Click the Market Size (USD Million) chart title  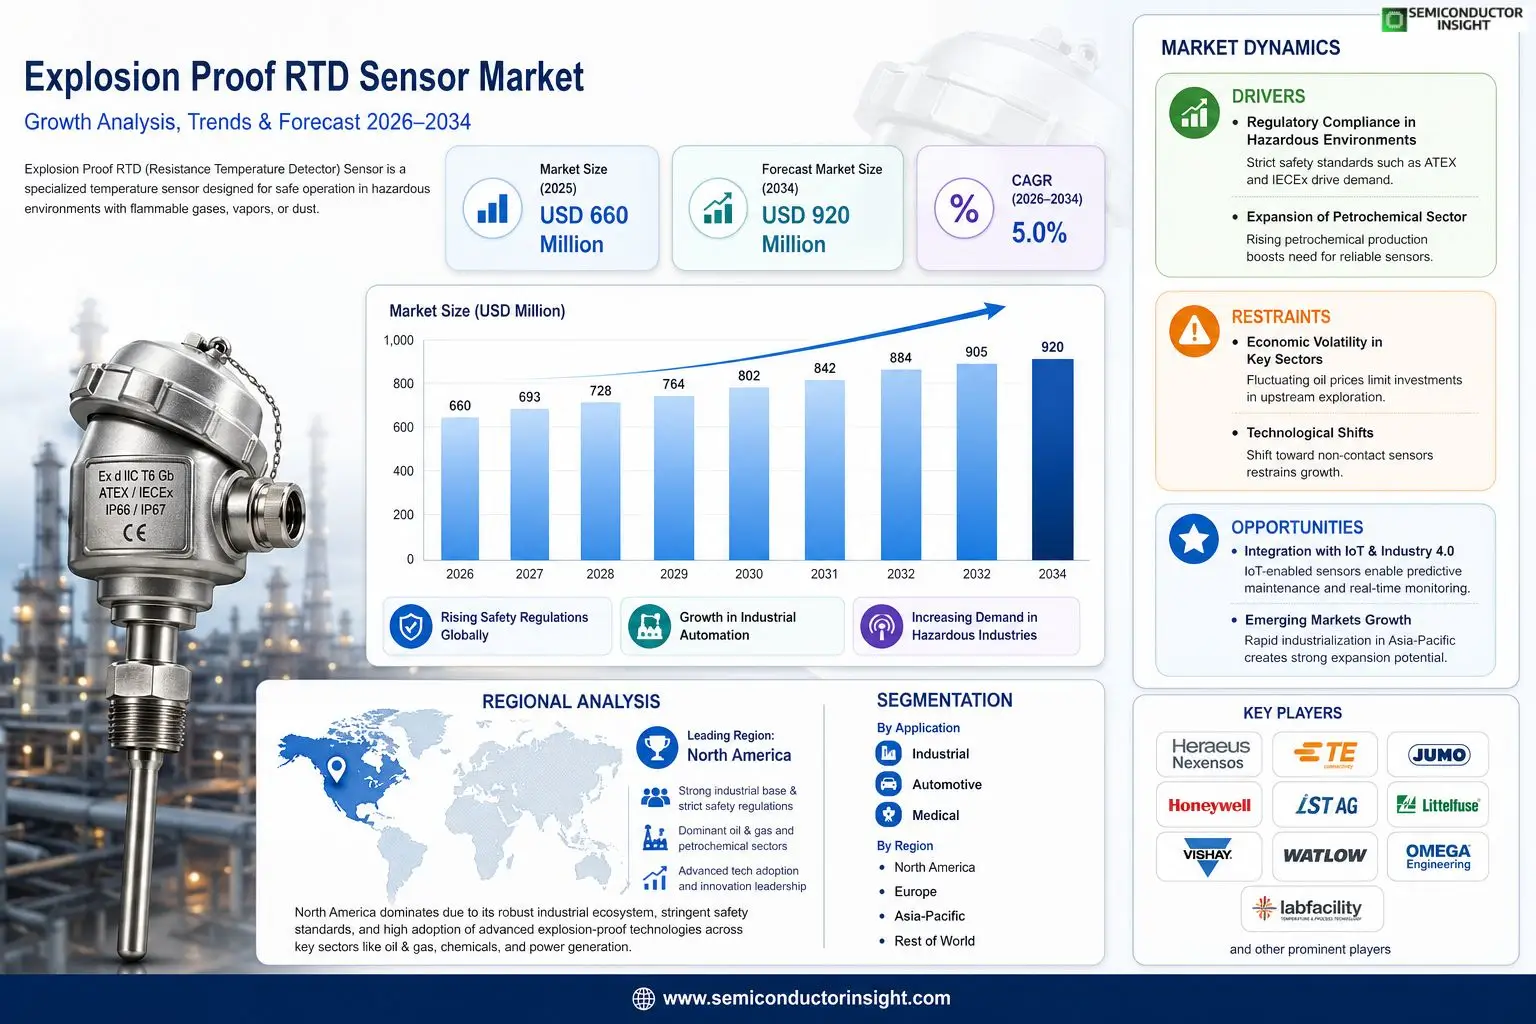(477, 311)
